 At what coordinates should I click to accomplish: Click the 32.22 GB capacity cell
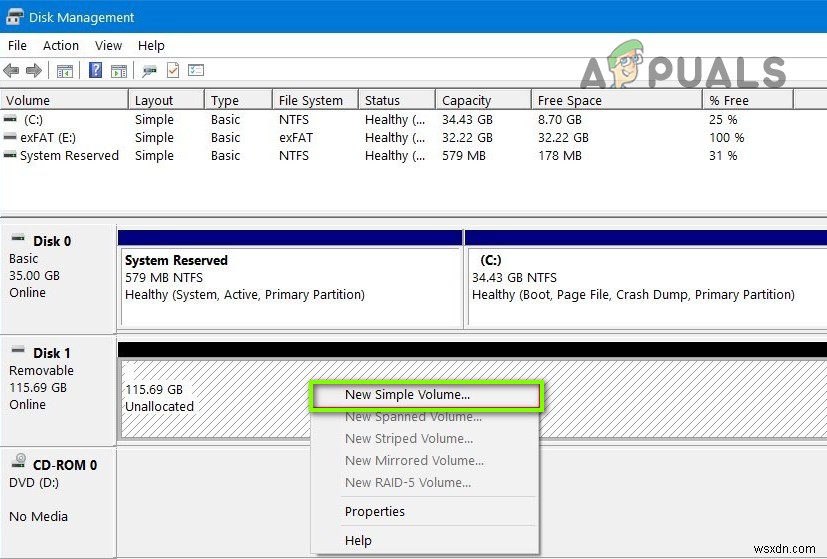click(467, 138)
